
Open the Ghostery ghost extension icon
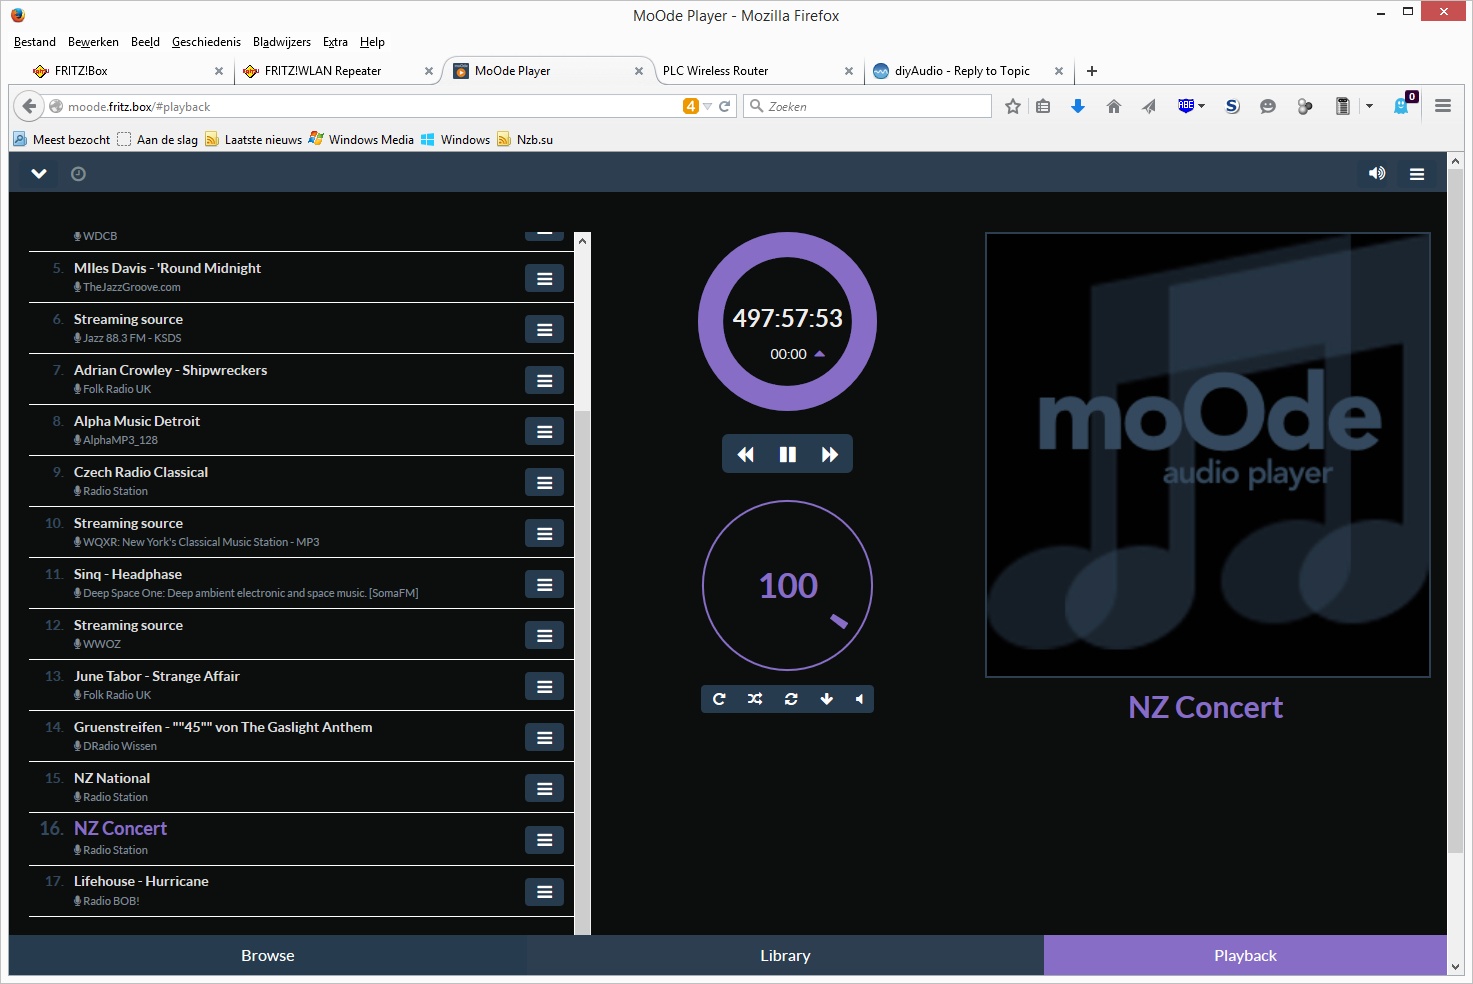(1403, 106)
